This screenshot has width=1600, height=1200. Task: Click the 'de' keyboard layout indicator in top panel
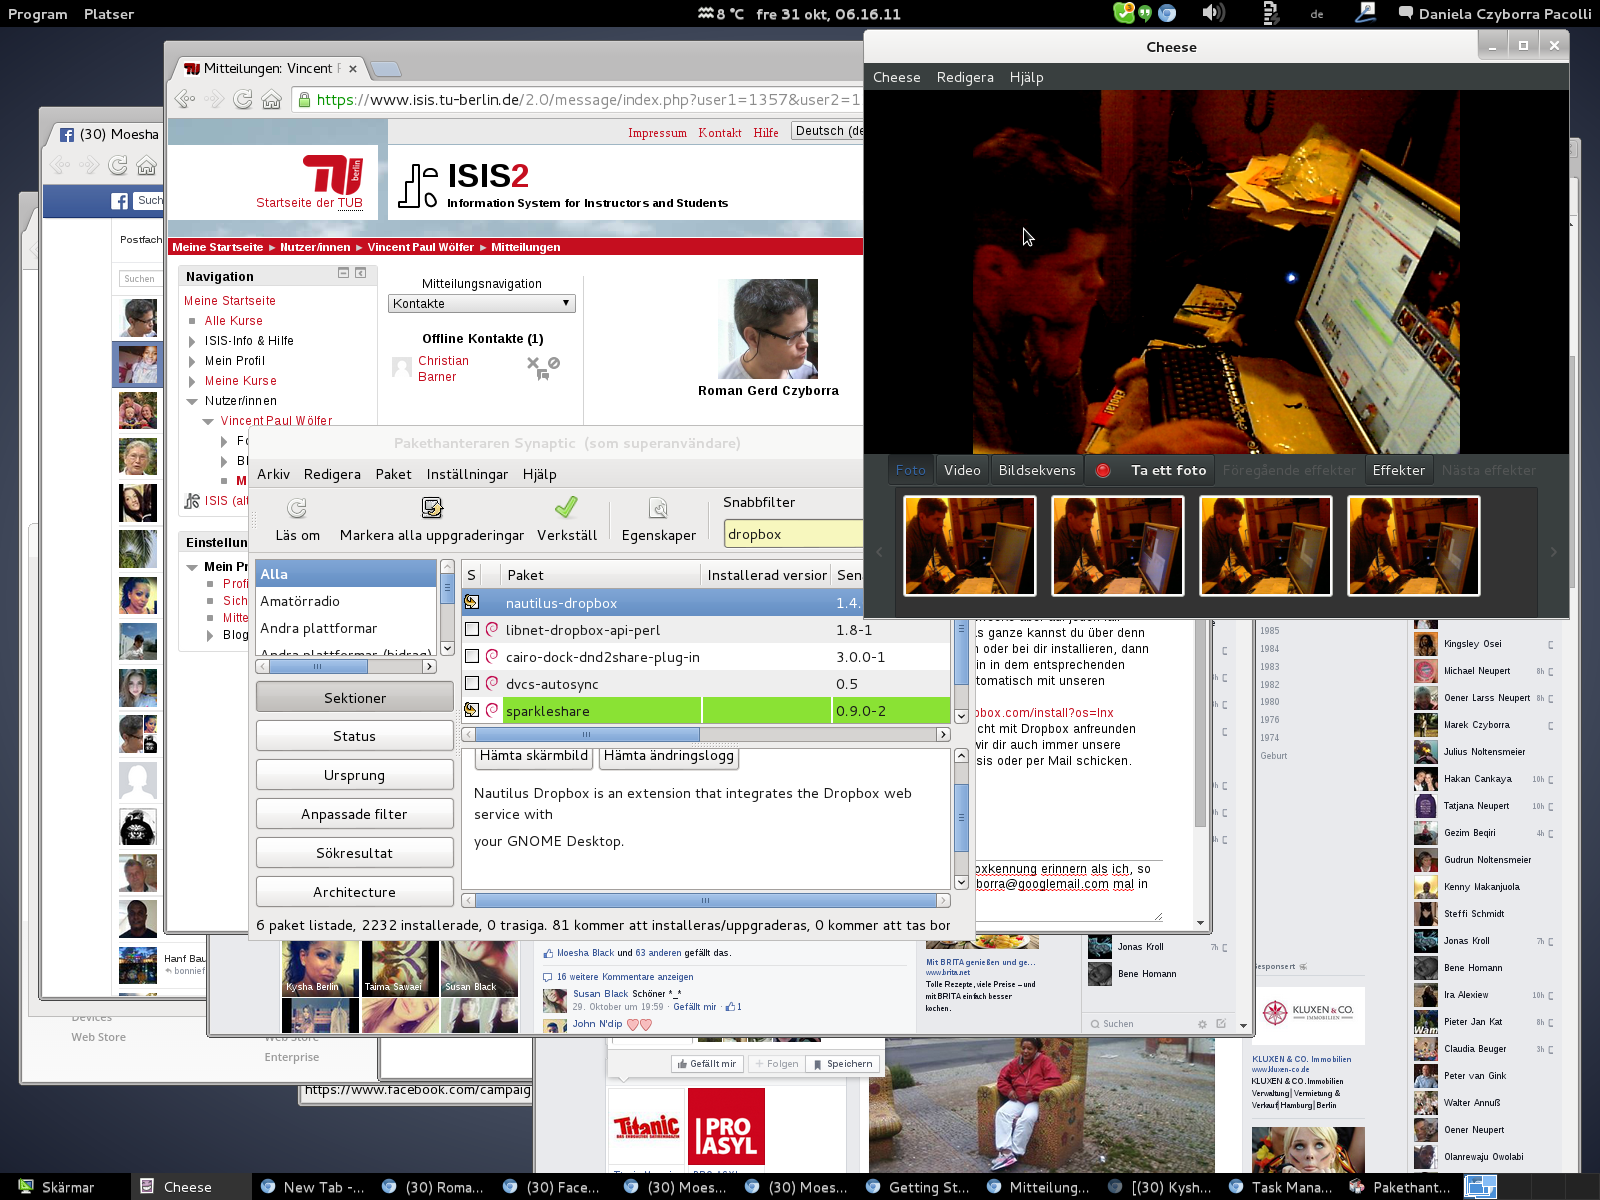[1317, 14]
